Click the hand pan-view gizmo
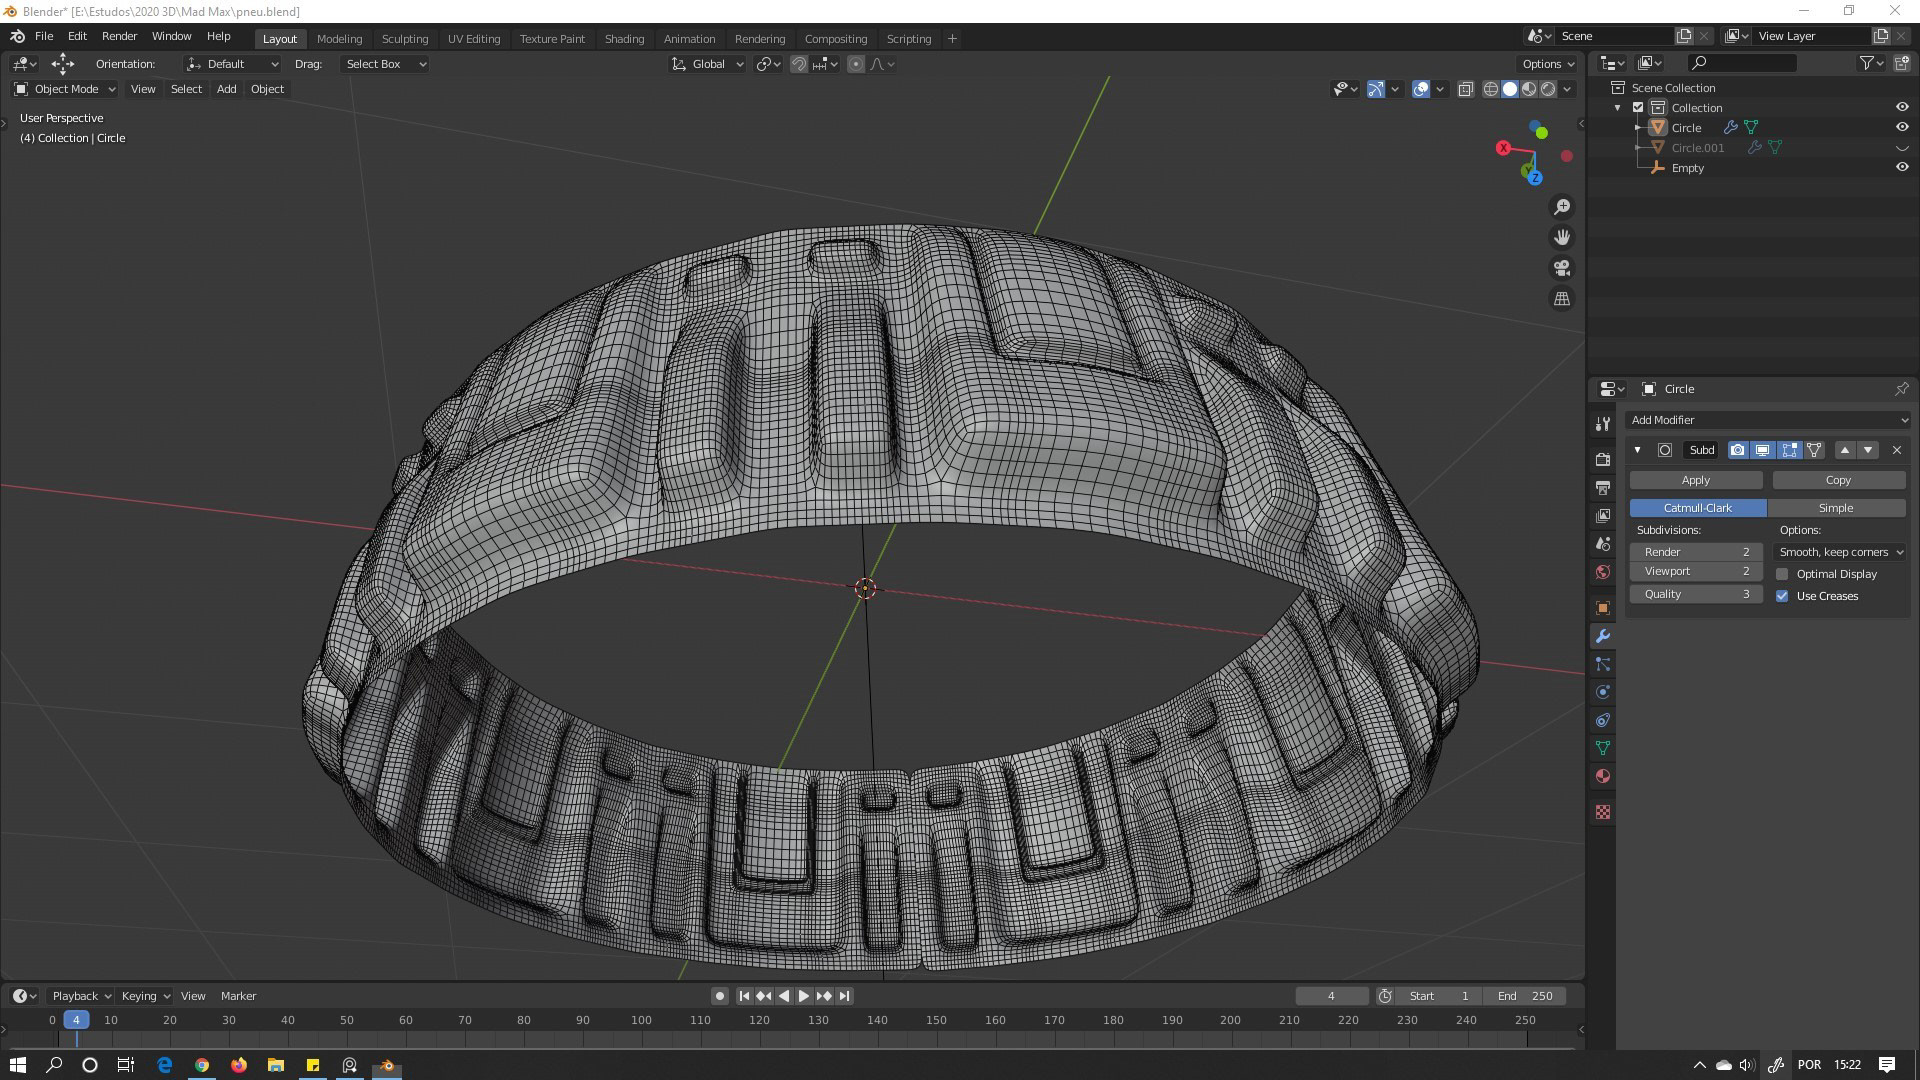1920x1080 pixels. pos(1562,238)
